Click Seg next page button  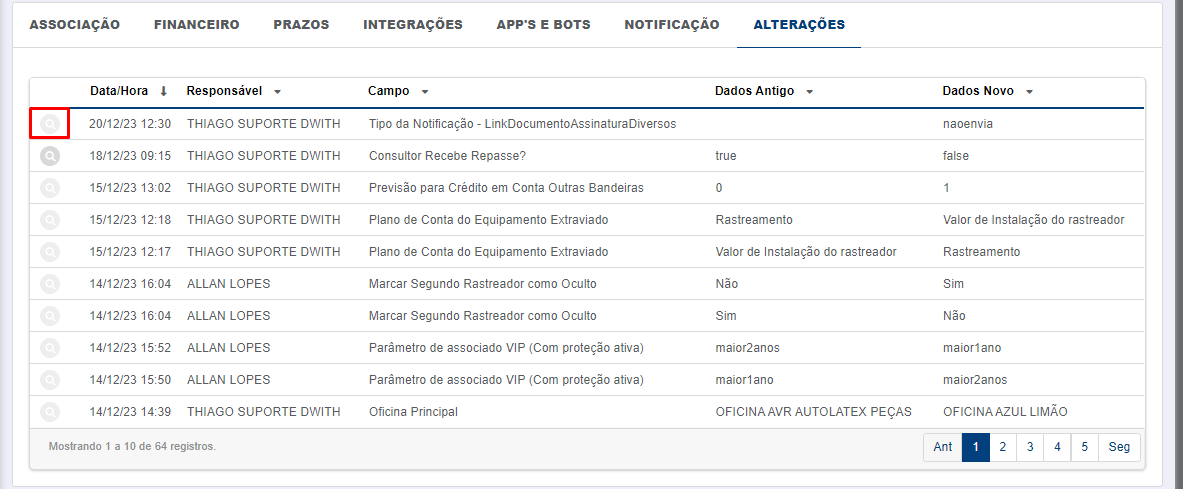[x=1120, y=447]
